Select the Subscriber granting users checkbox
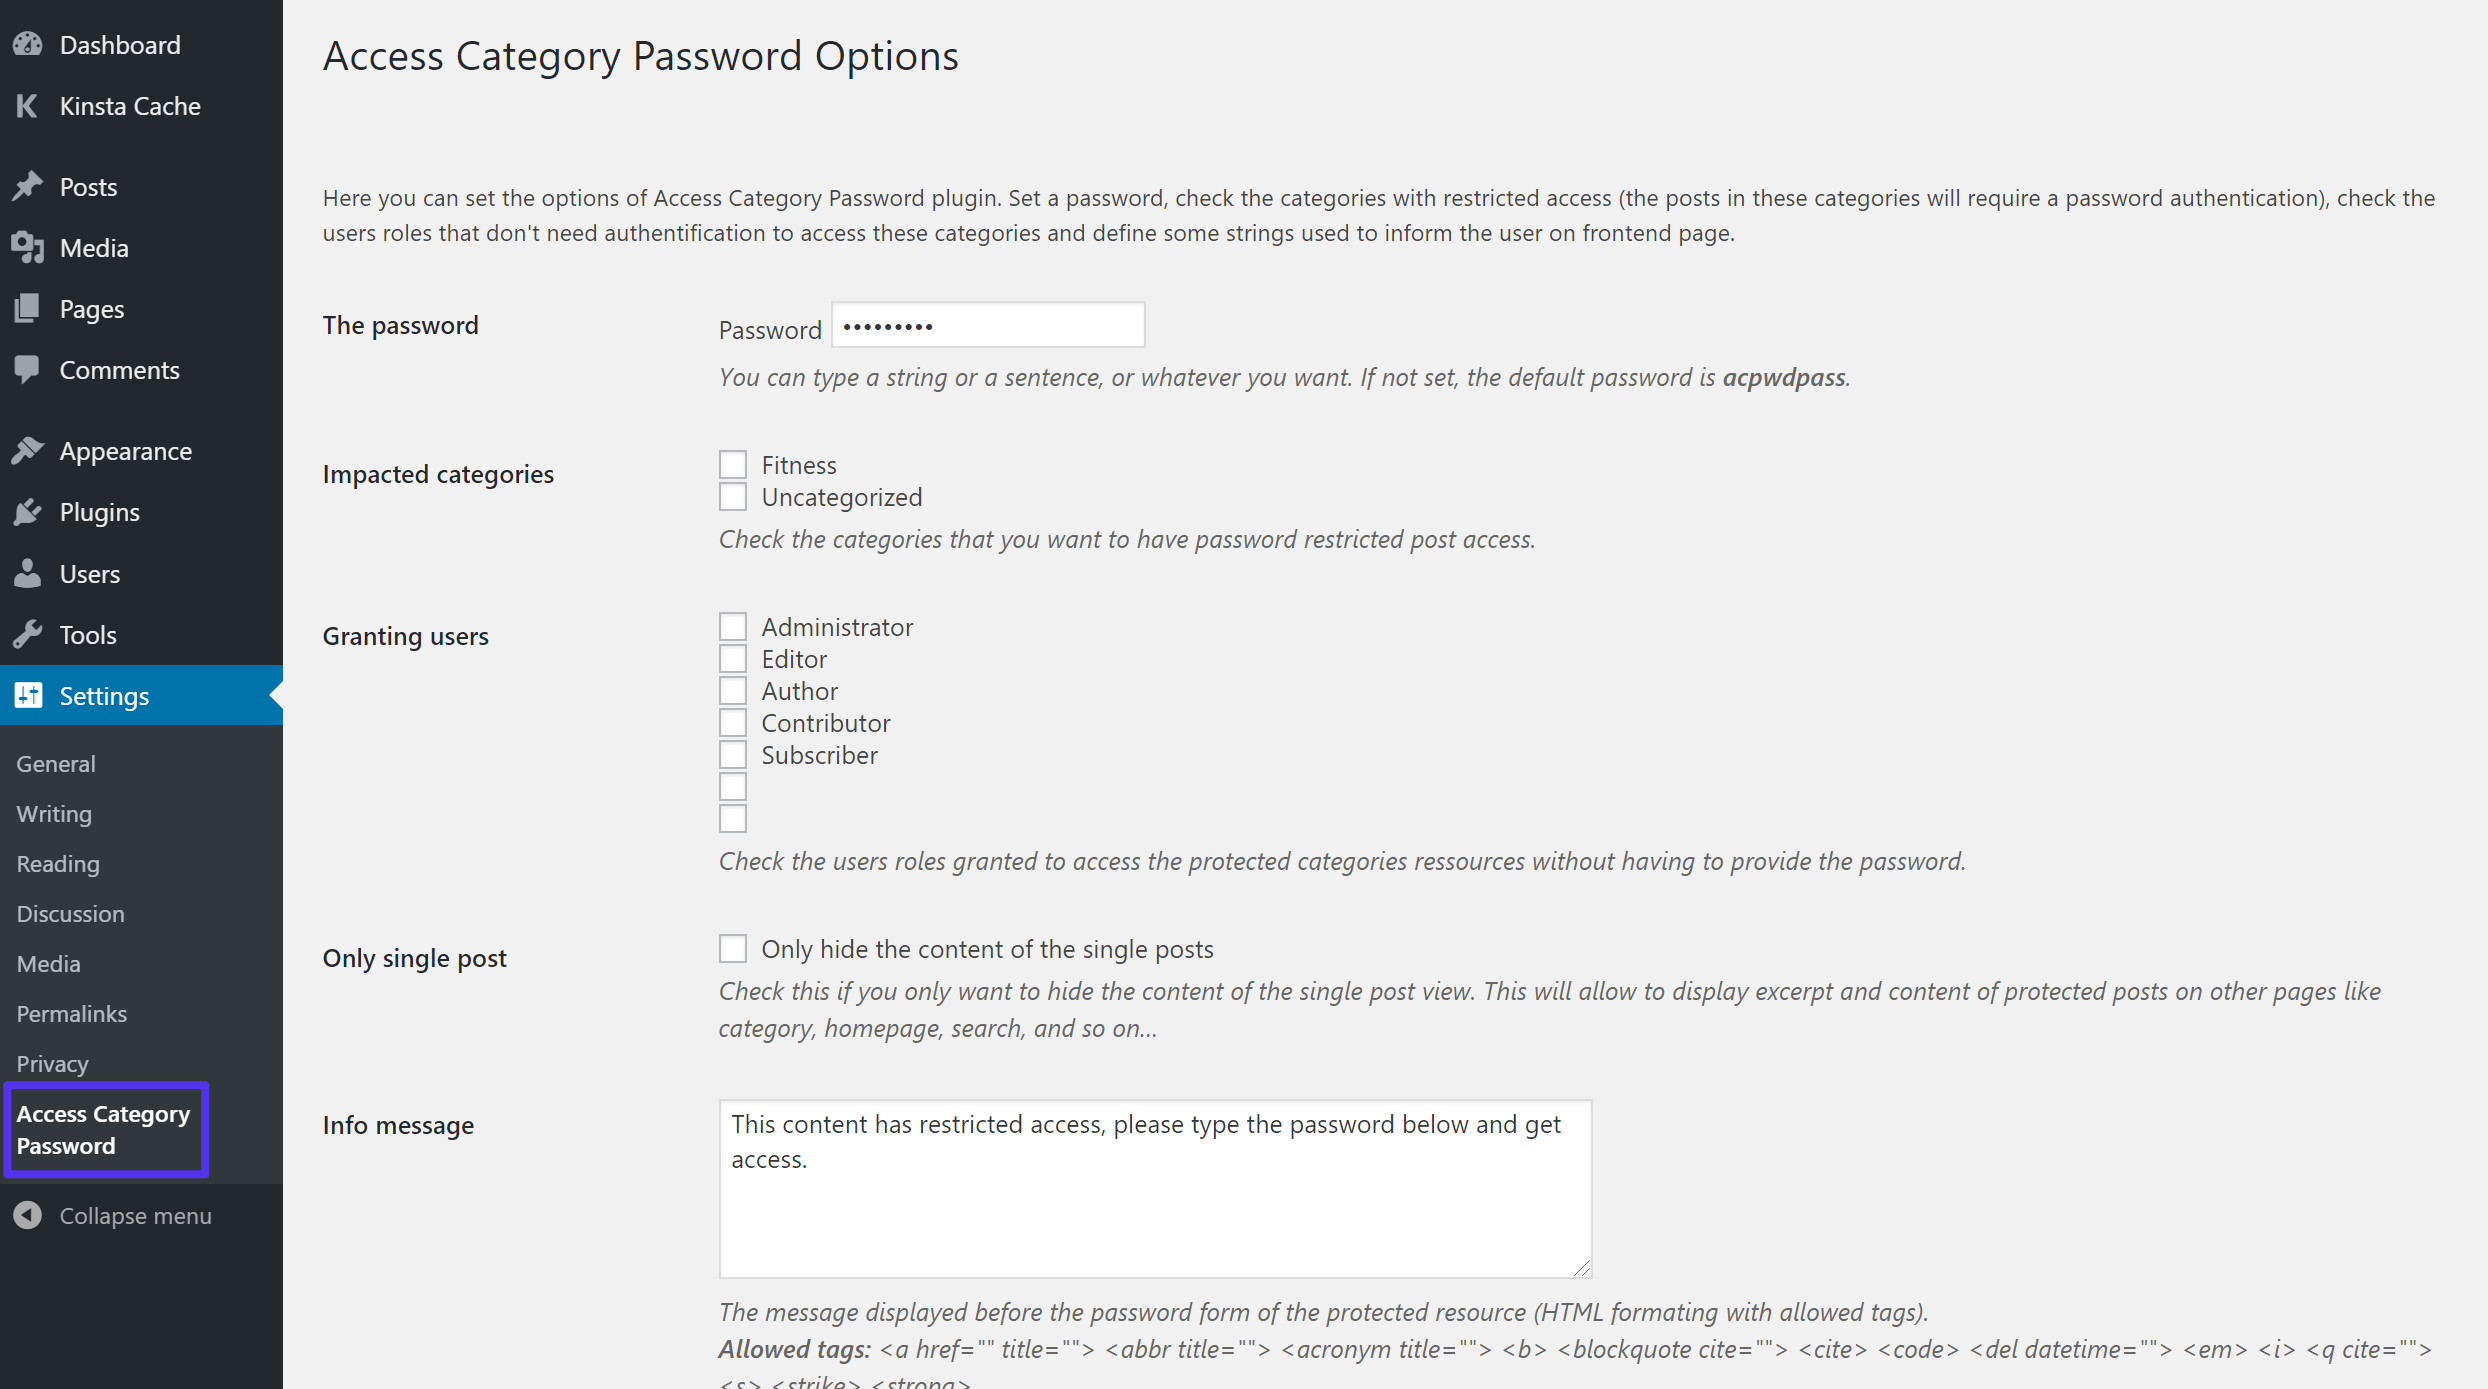The height and width of the screenshot is (1389, 2488). (x=731, y=753)
